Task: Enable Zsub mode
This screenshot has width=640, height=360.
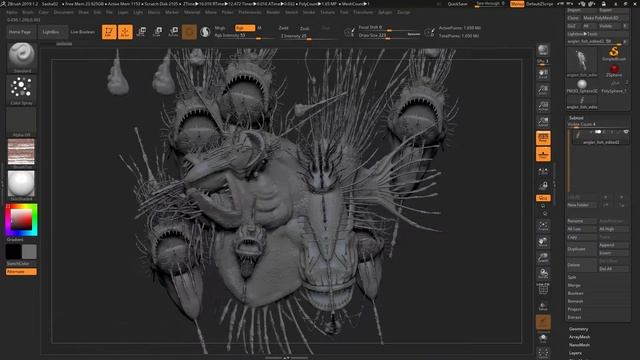Action: 305,29
